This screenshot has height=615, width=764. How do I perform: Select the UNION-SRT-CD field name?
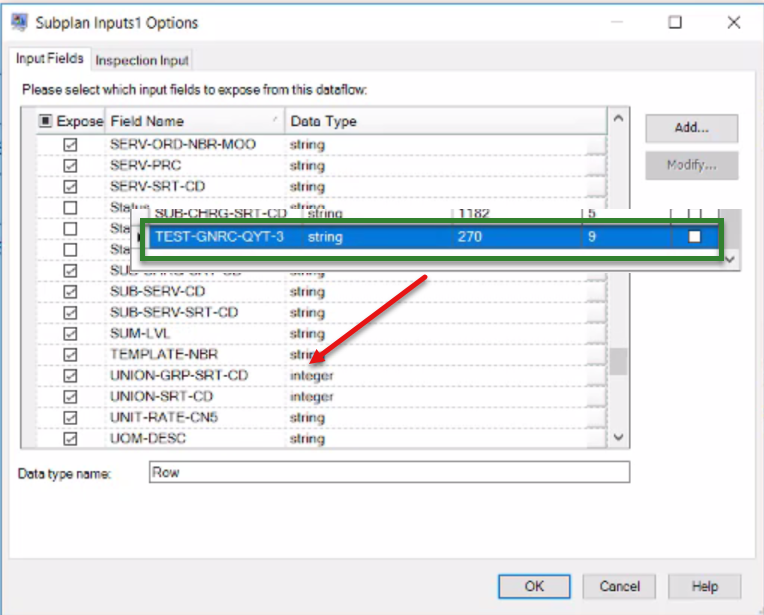(x=161, y=396)
